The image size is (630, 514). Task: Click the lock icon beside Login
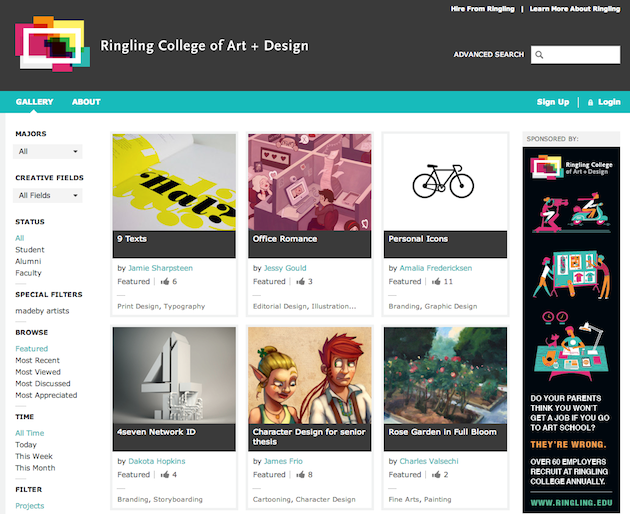pyautogui.click(x=590, y=102)
